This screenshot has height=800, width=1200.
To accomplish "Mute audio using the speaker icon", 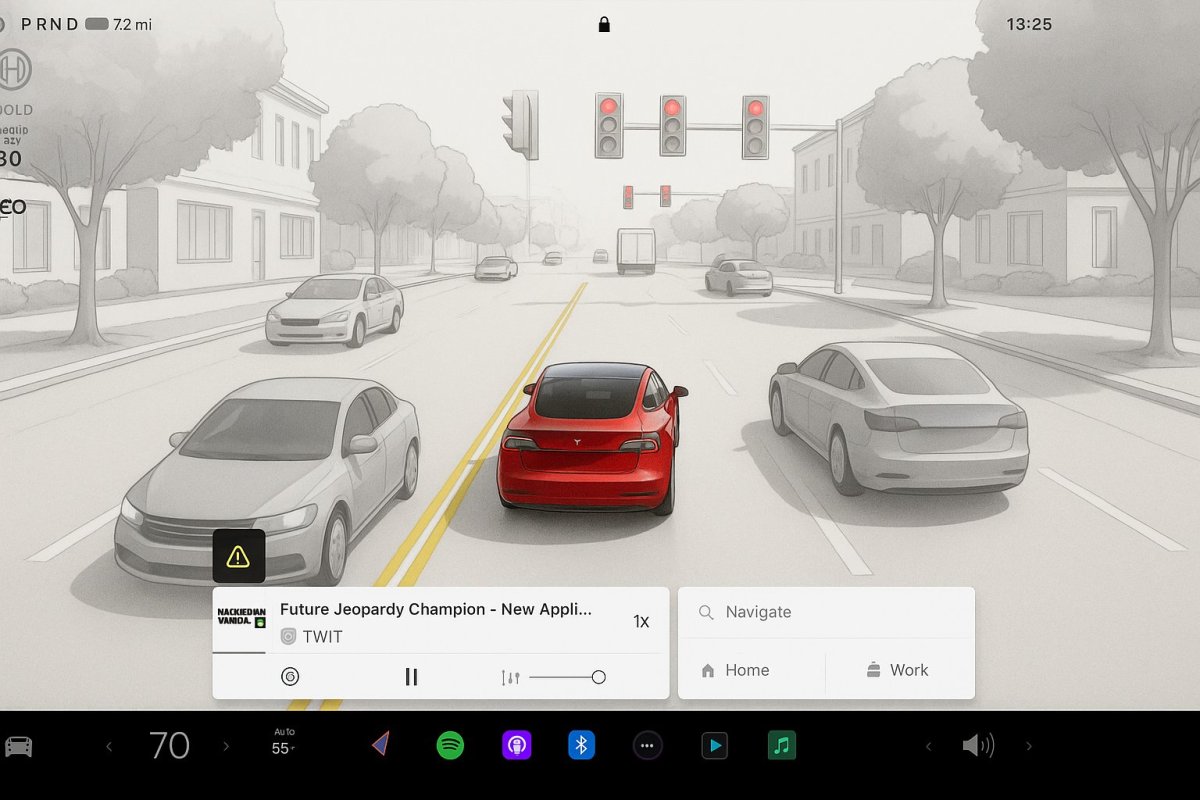I will pos(977,745).
